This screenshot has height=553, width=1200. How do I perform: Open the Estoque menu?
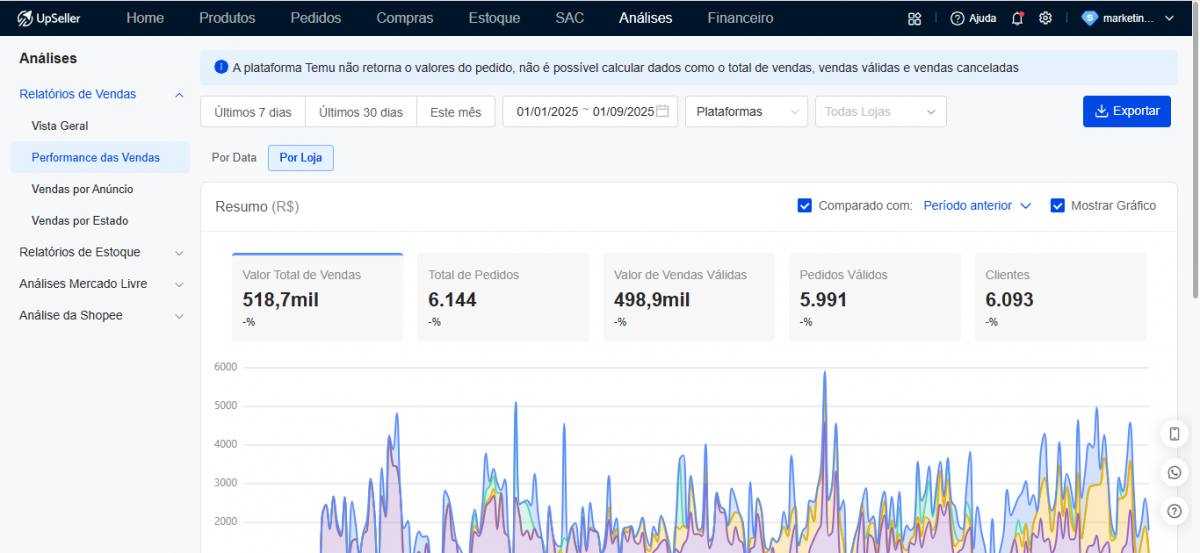pos(494,18)
